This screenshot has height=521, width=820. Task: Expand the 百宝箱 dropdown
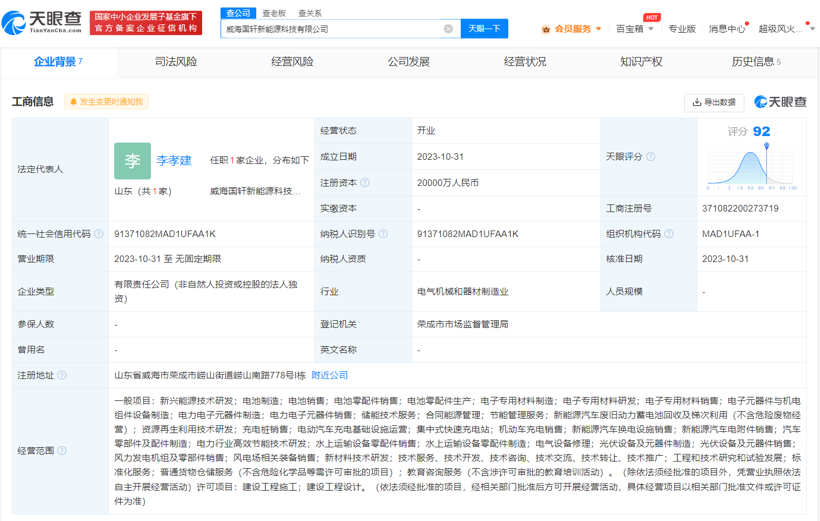tap(634, 29)
